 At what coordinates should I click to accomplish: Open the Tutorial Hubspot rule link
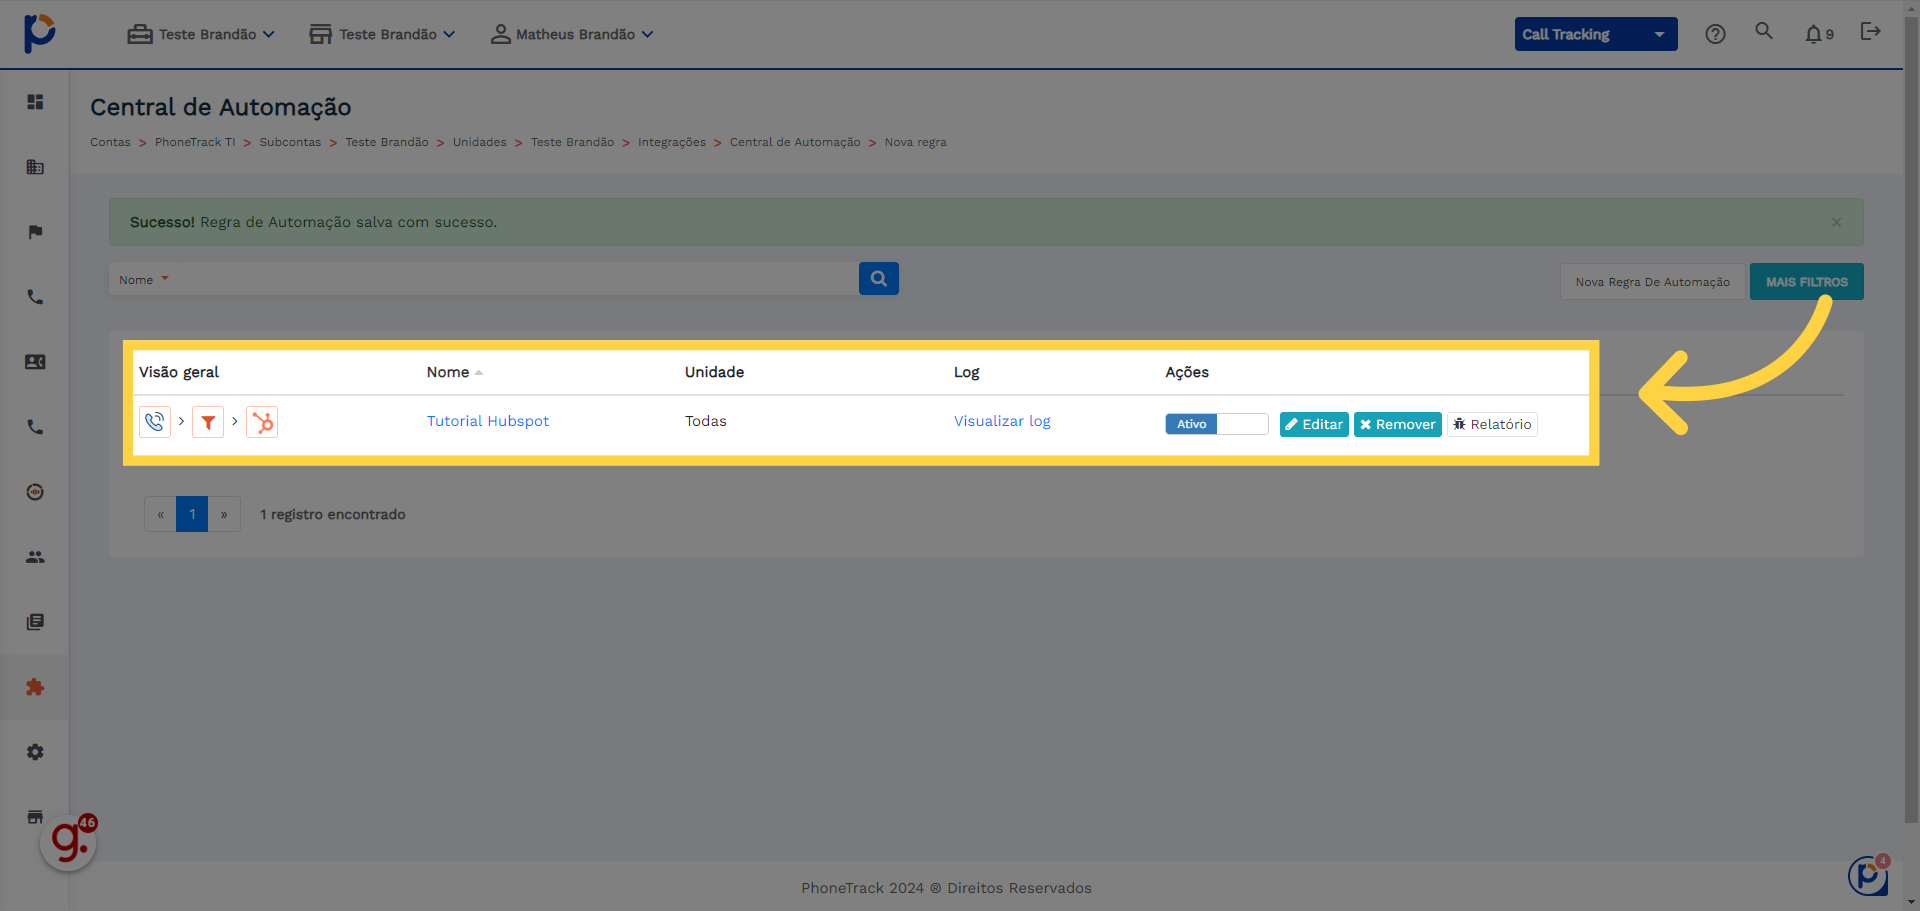488,421
